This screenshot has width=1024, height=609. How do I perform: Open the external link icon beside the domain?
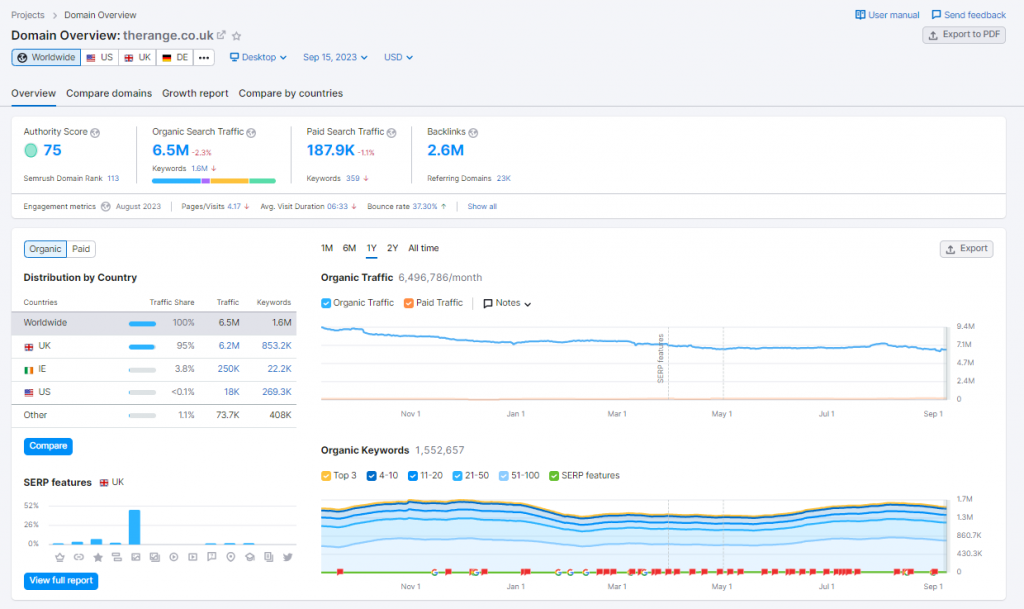click(x=221, y=36)
